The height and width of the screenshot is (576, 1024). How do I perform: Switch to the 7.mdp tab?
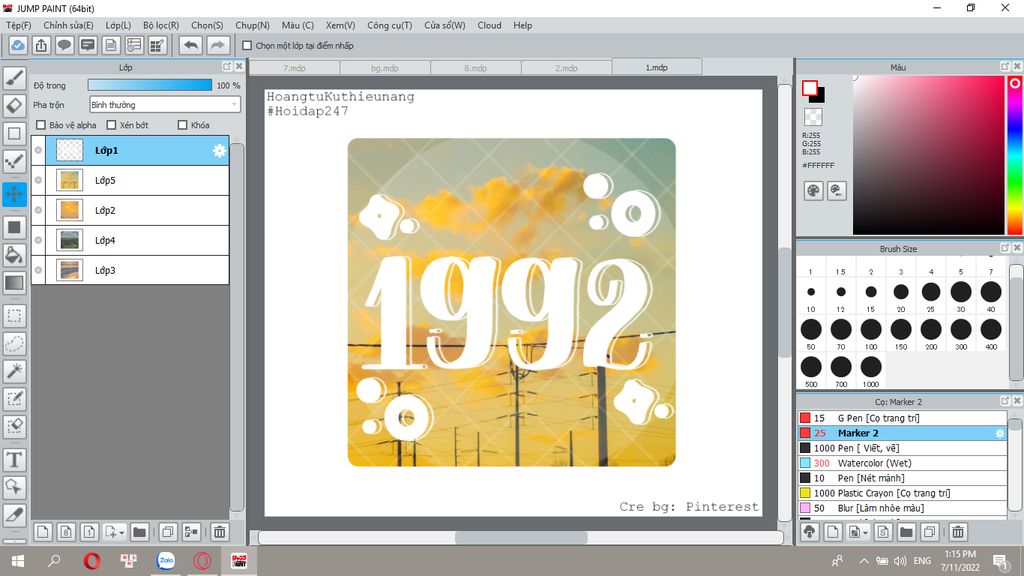[x=295, y=68]
